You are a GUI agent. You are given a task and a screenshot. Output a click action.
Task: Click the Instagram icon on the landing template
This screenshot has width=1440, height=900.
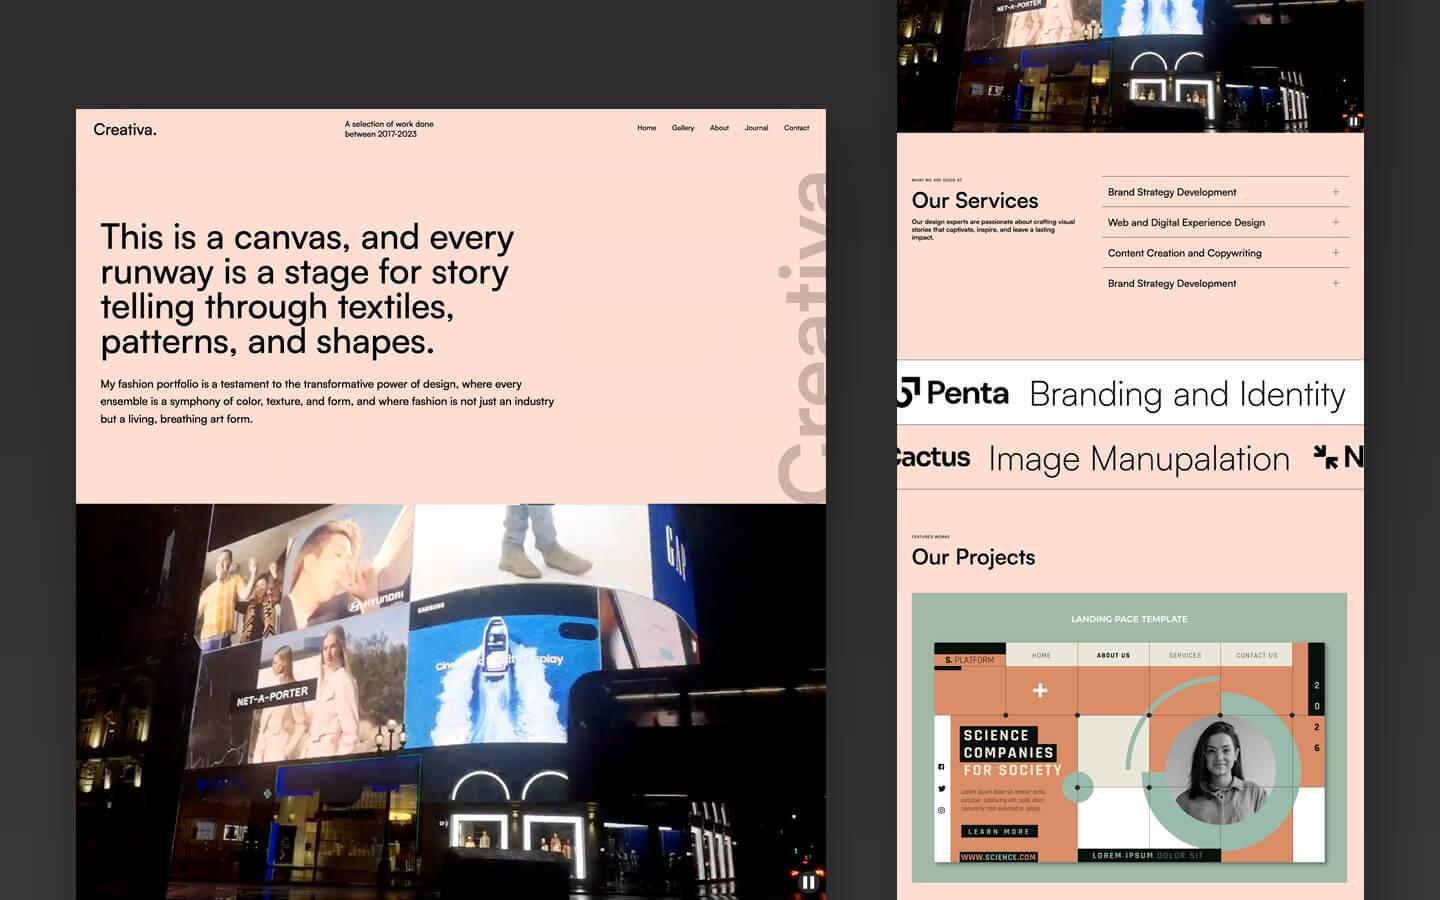tap(941, 809)
